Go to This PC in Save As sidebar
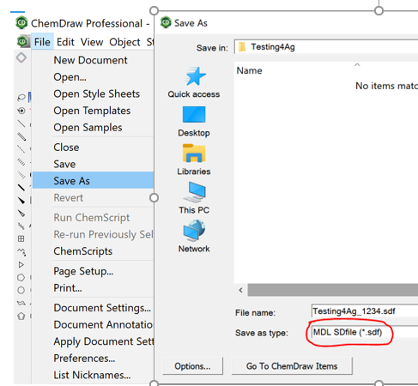Screen dimensions: 418x386 click(194, 198)
